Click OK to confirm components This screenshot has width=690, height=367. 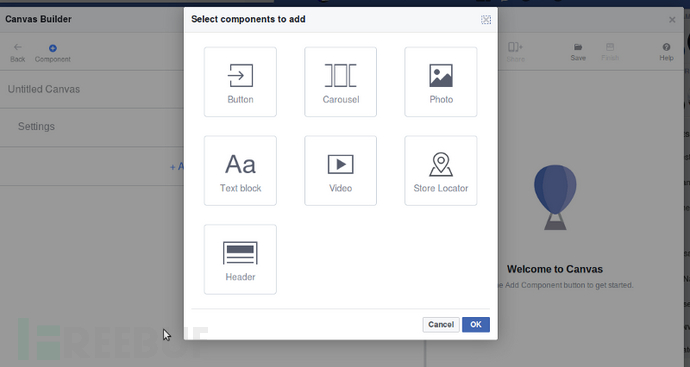coord(476,325)
